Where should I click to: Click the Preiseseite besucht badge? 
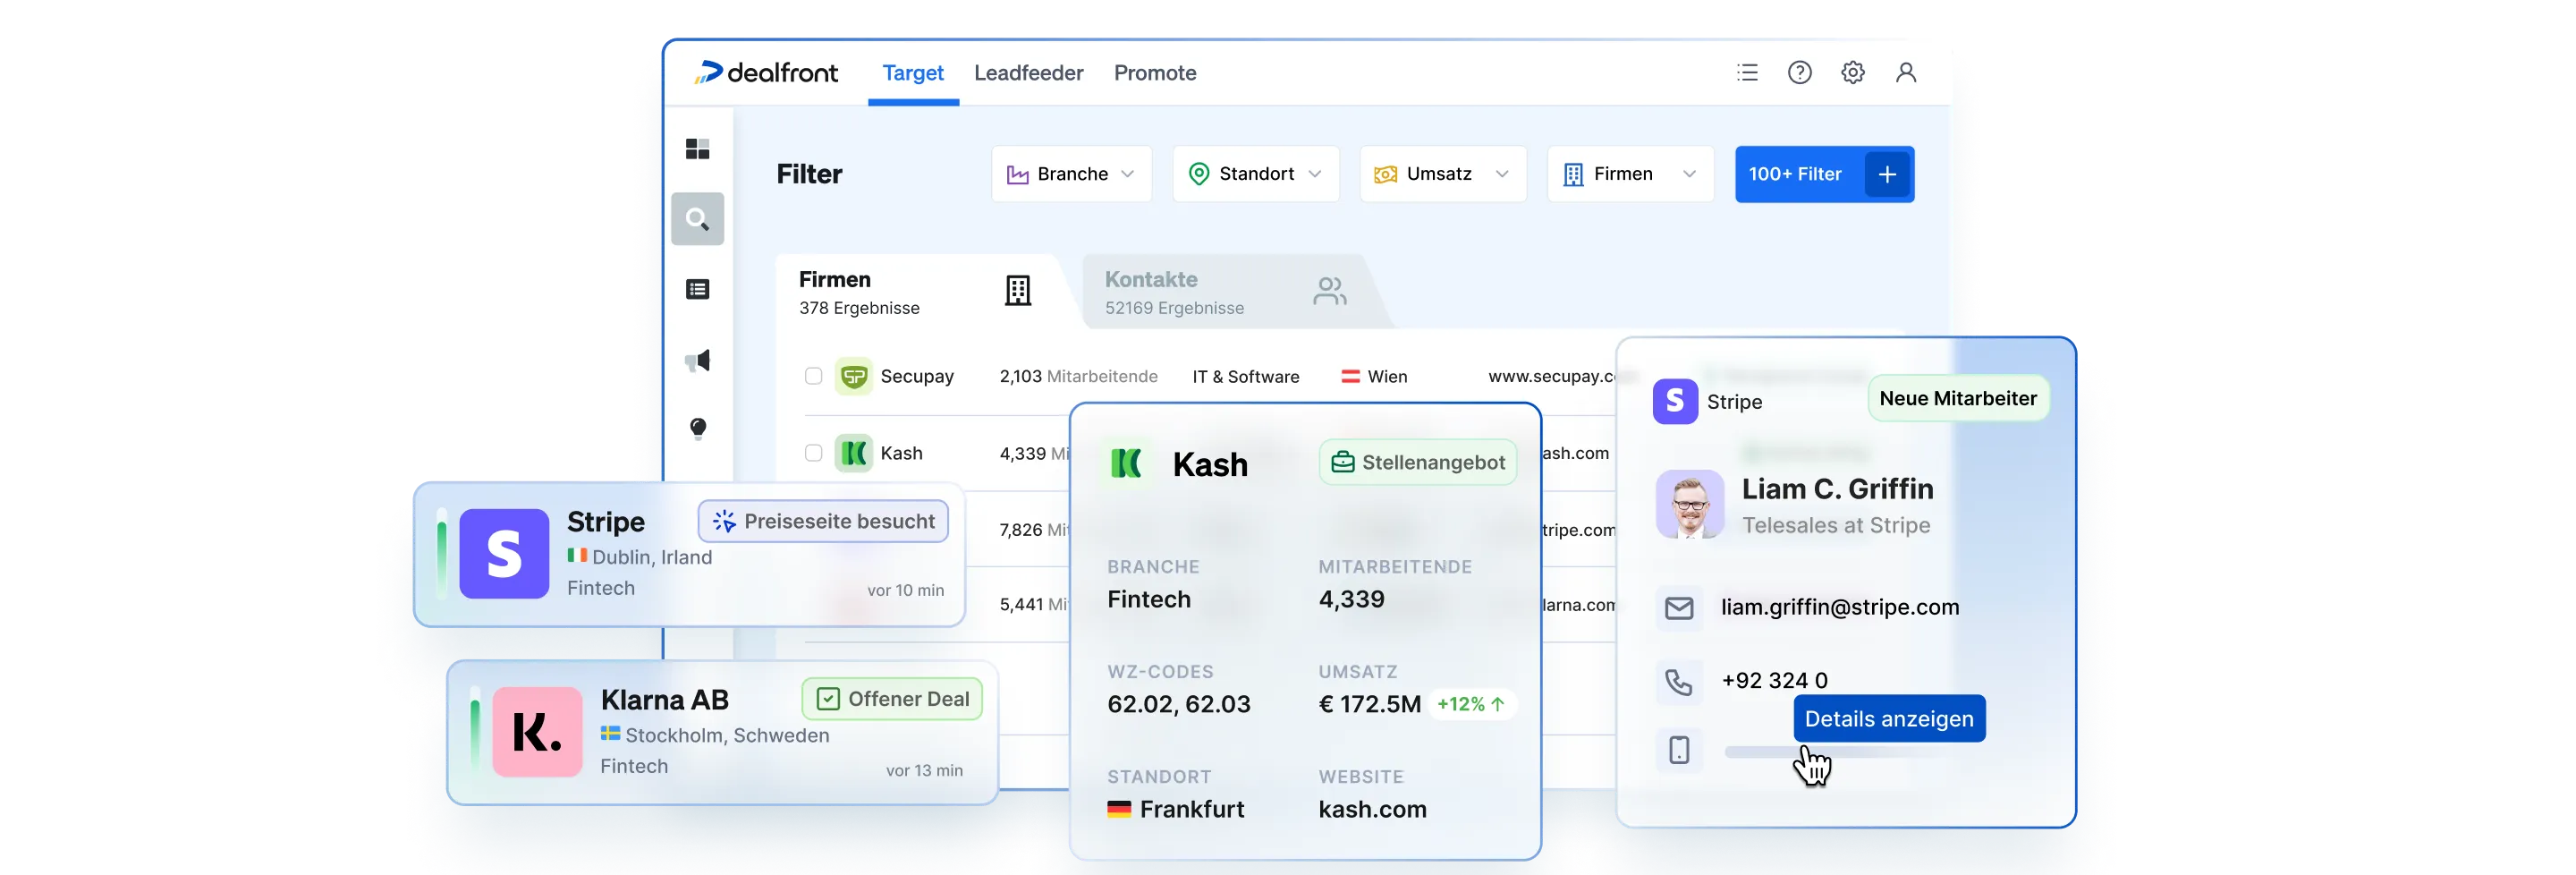[x=823, y=521]
